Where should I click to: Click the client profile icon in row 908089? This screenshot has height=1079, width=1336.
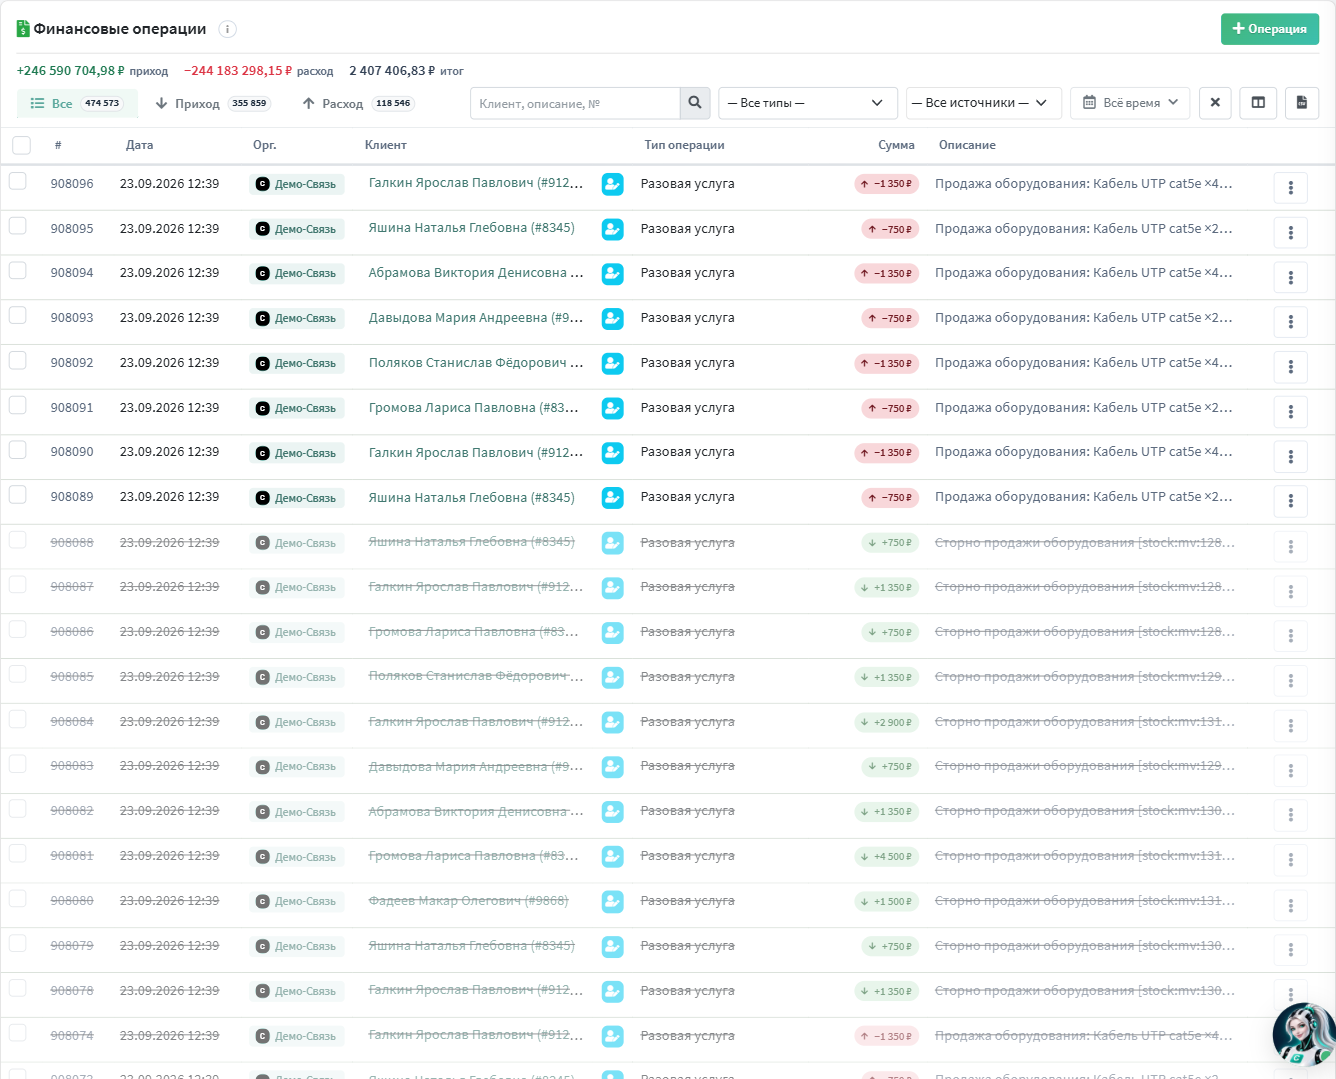pos(613,498)
